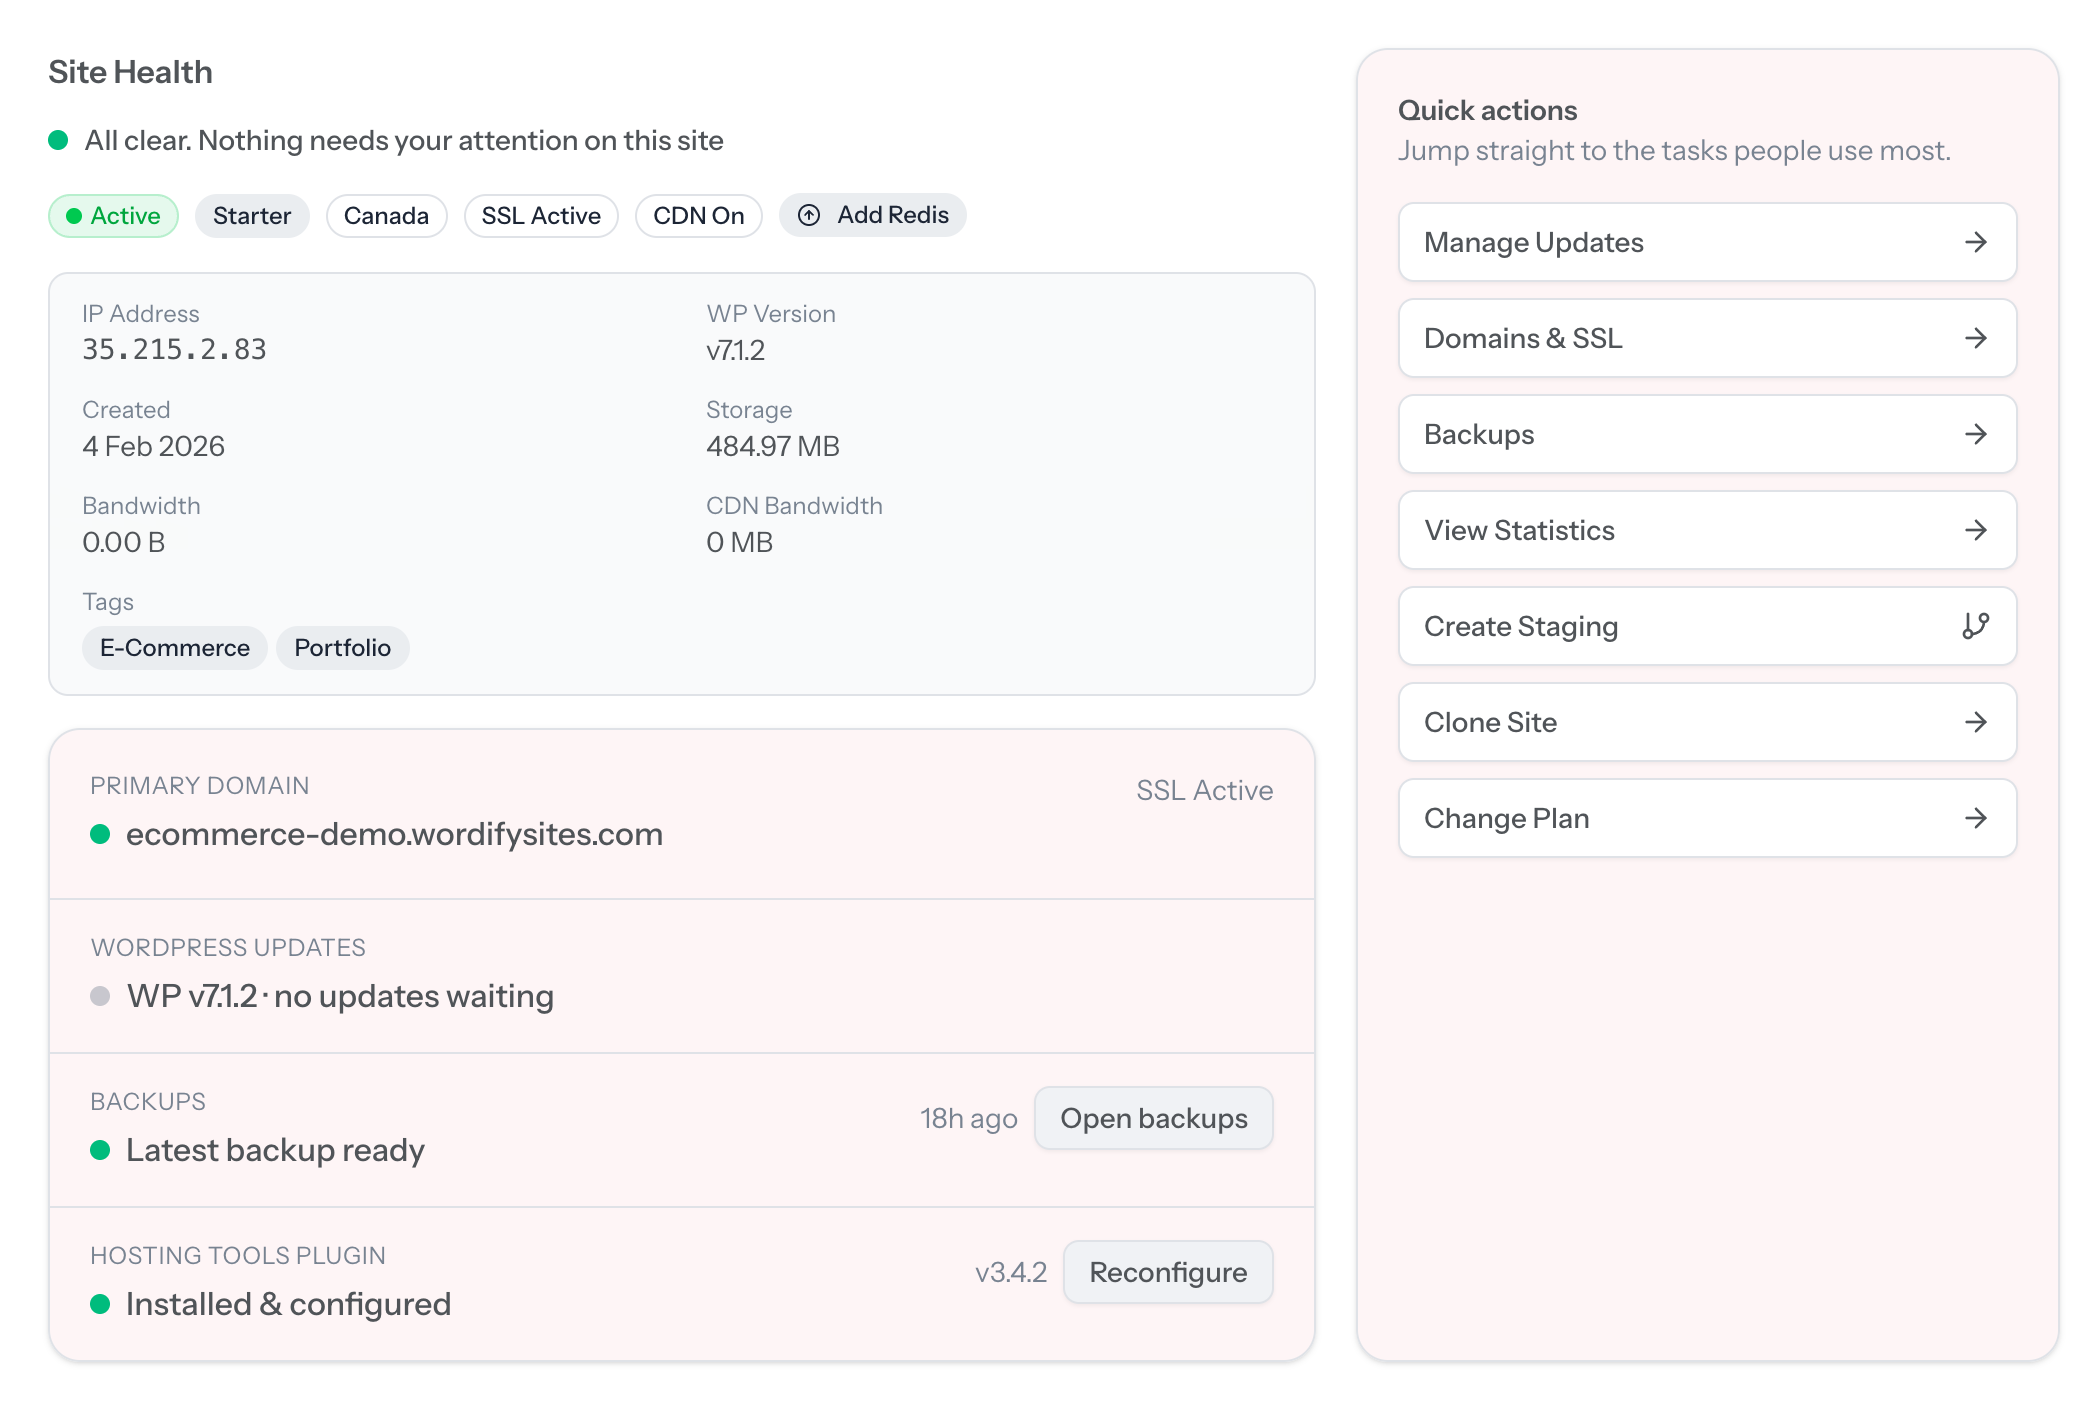Click the Canada region chip

(x=386, y=216)
